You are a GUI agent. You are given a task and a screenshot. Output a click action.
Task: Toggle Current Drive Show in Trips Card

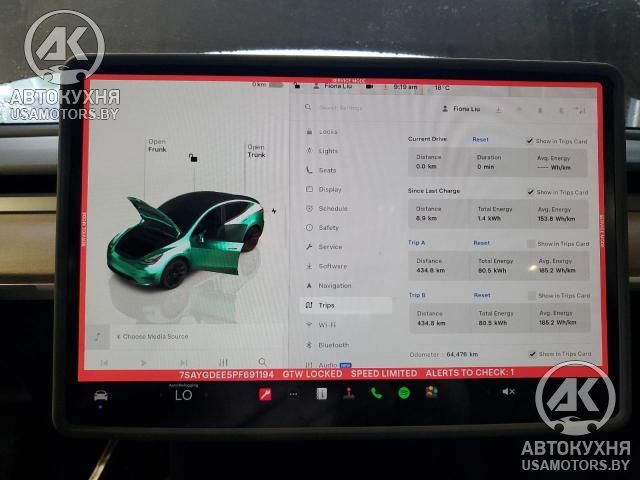click(529, 141)
